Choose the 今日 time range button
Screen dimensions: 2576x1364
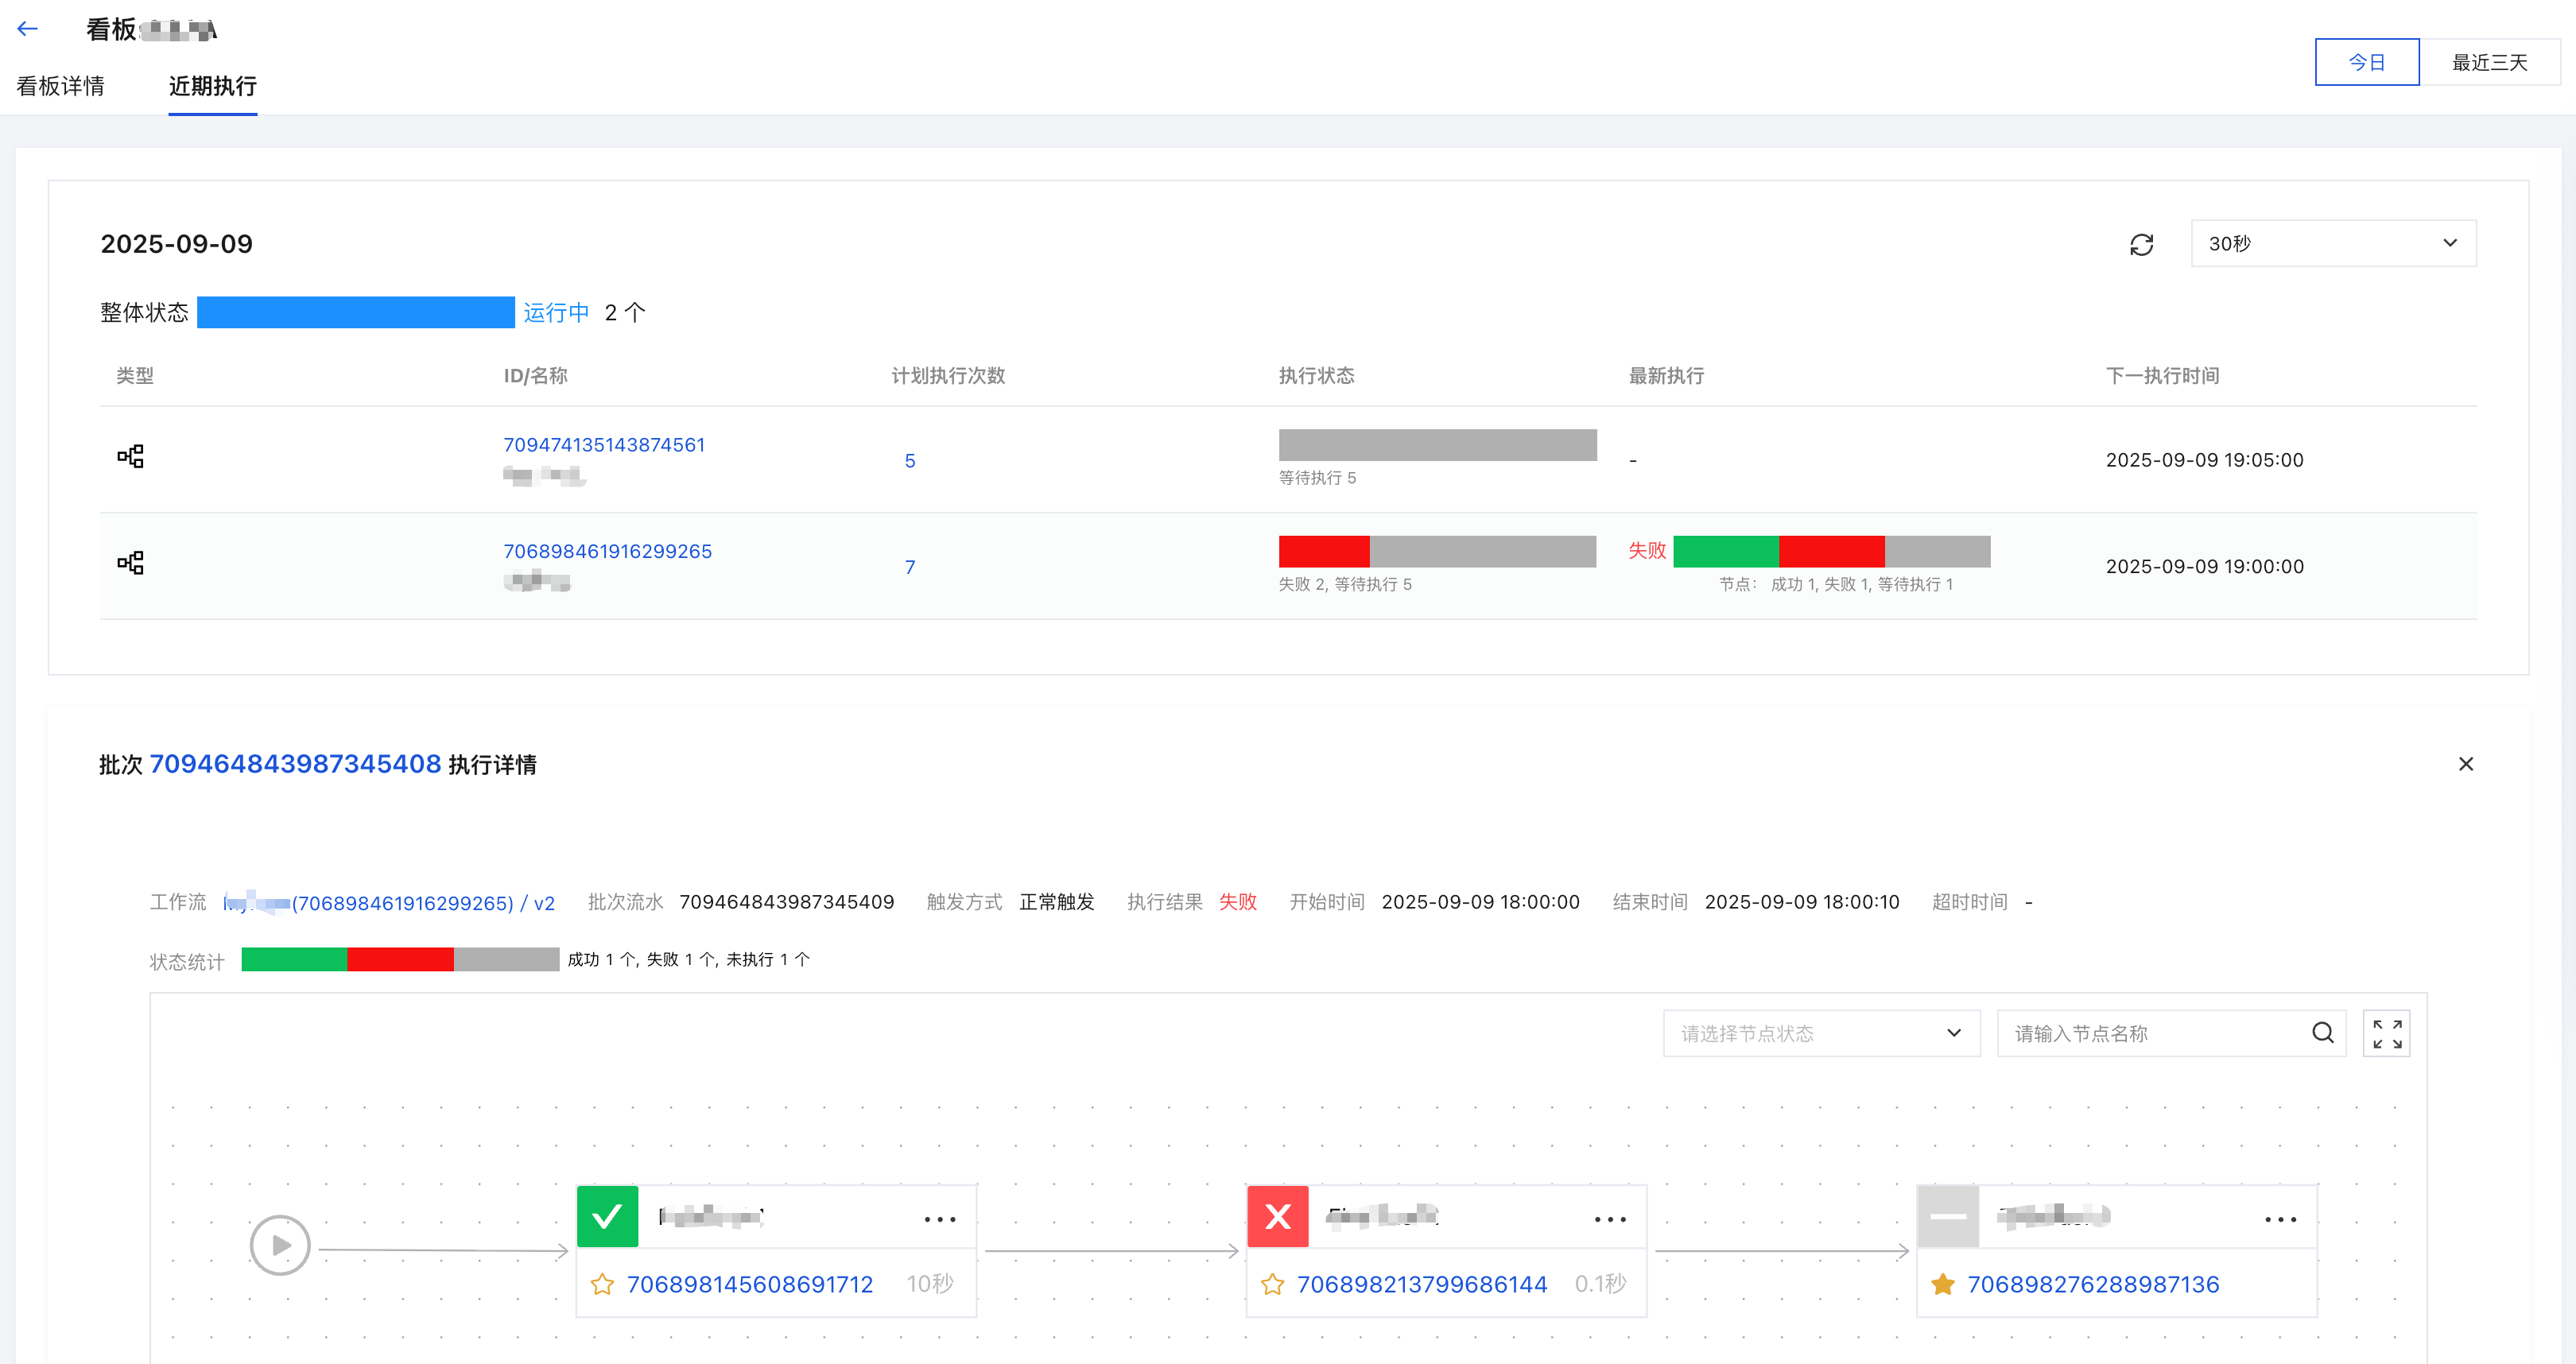pos(2367,62)
